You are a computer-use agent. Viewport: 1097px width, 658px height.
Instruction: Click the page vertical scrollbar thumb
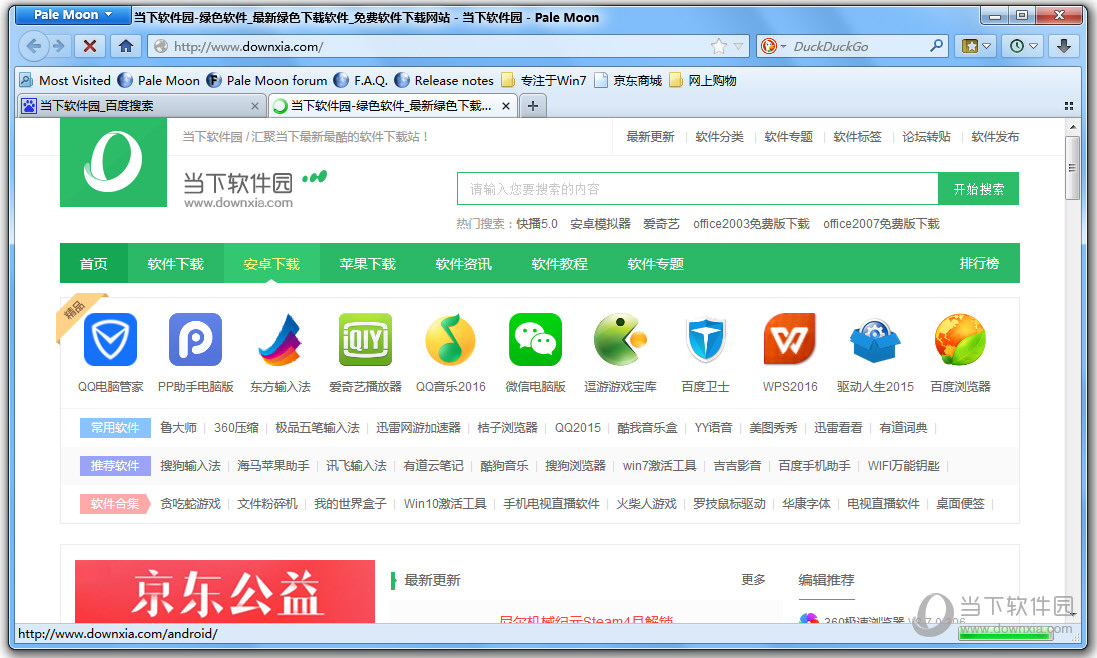(1072, 168)
